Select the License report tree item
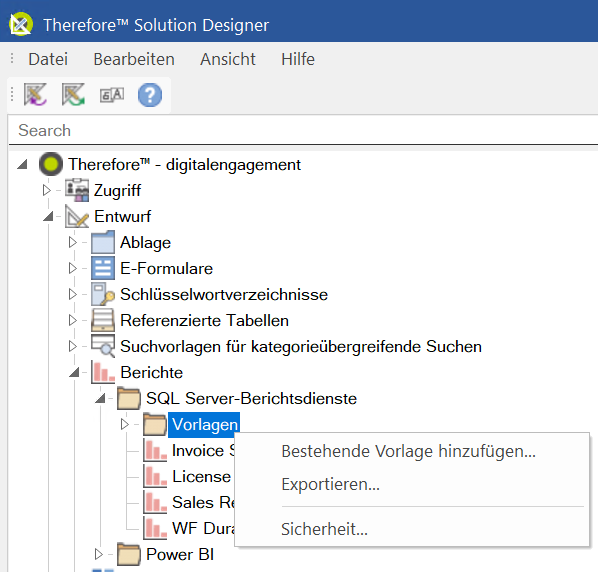598x572 pixels. (201, 476)
